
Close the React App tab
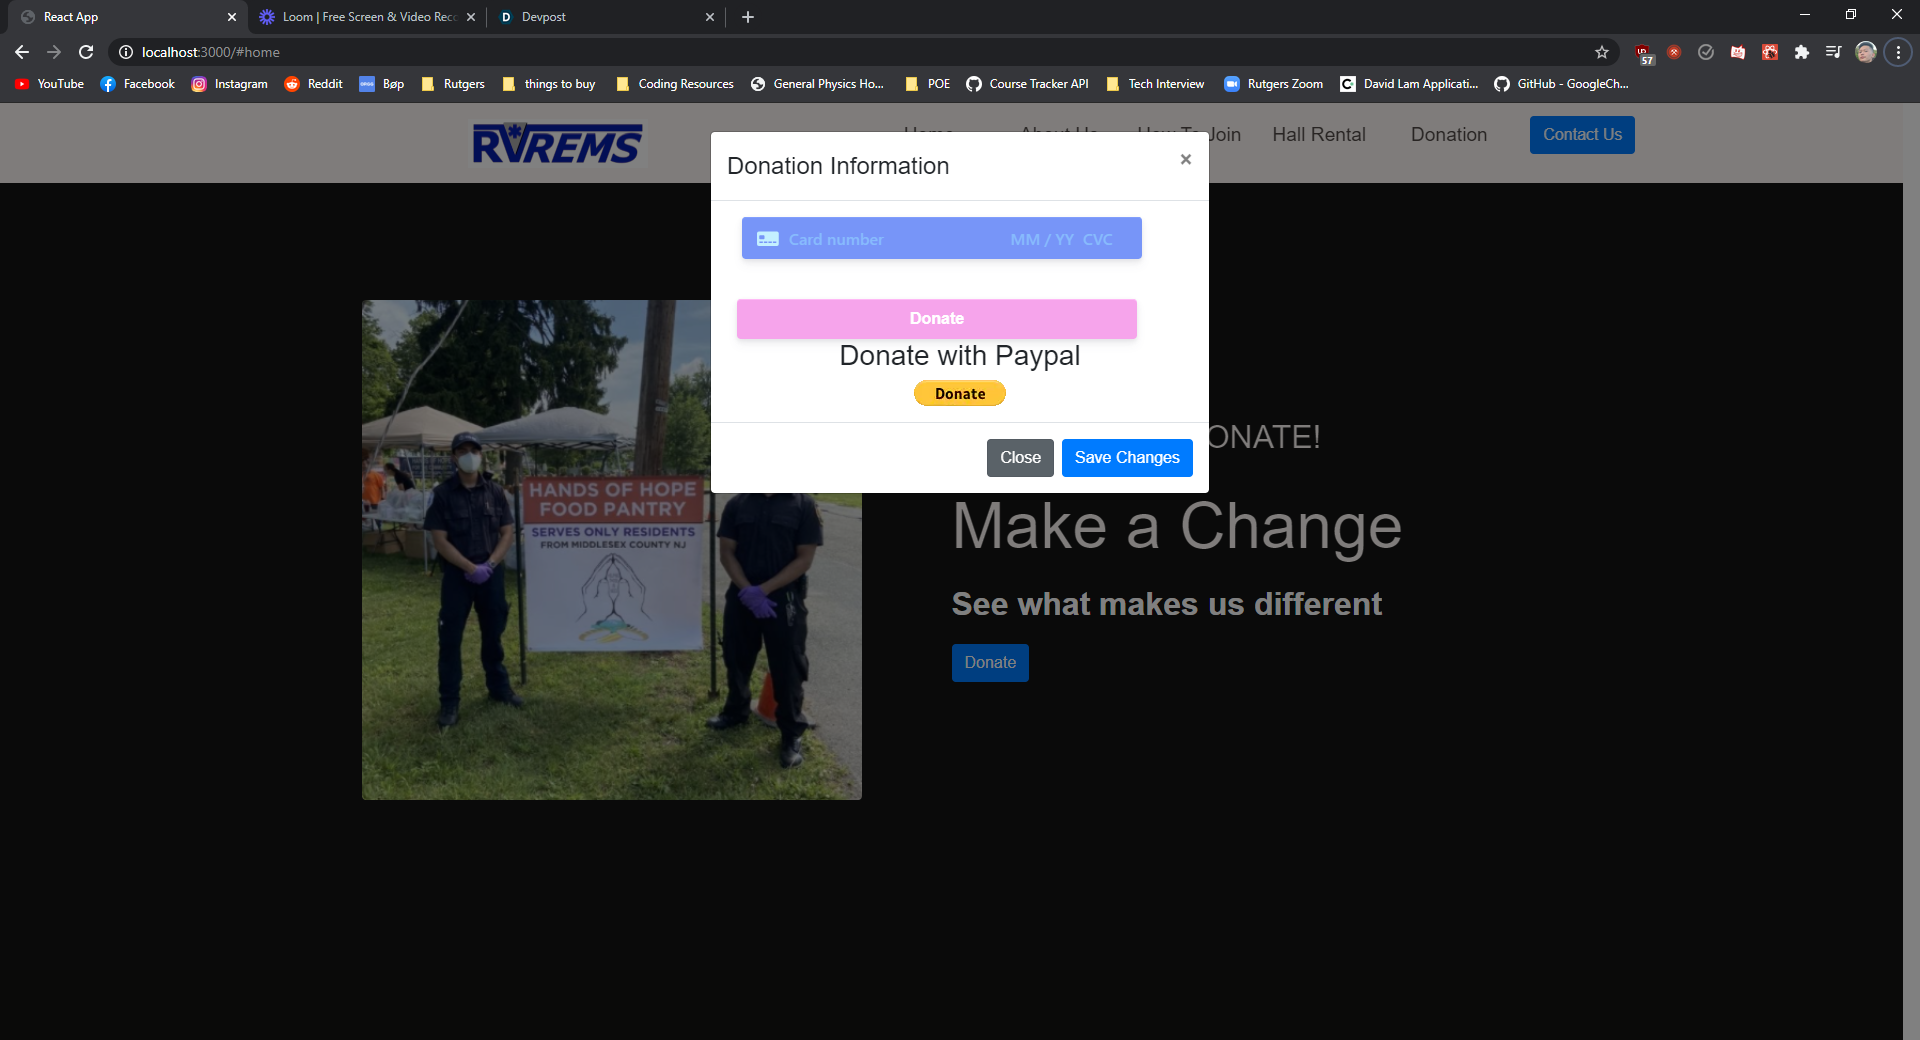click(x=232, y=17)
